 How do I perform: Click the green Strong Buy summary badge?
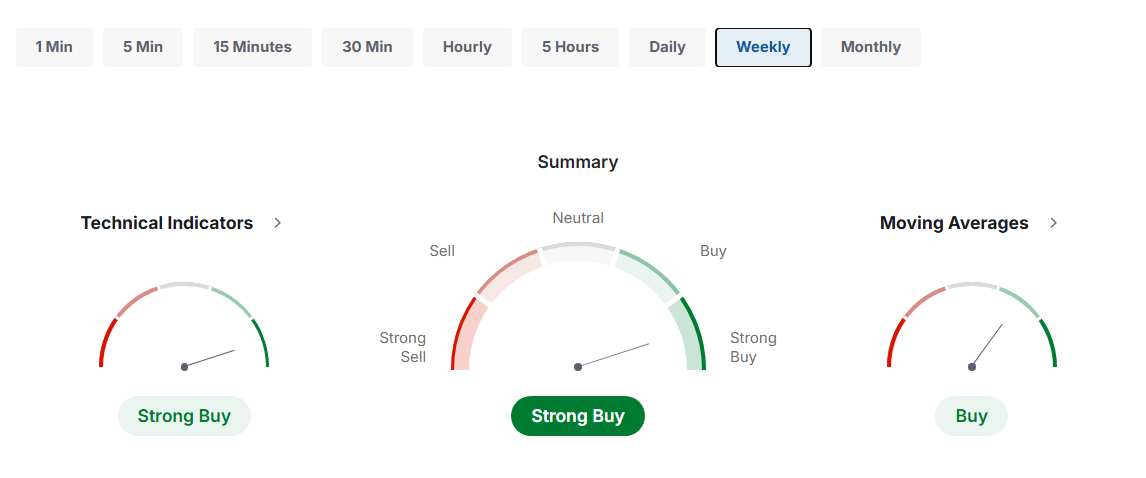coord(578,416)
